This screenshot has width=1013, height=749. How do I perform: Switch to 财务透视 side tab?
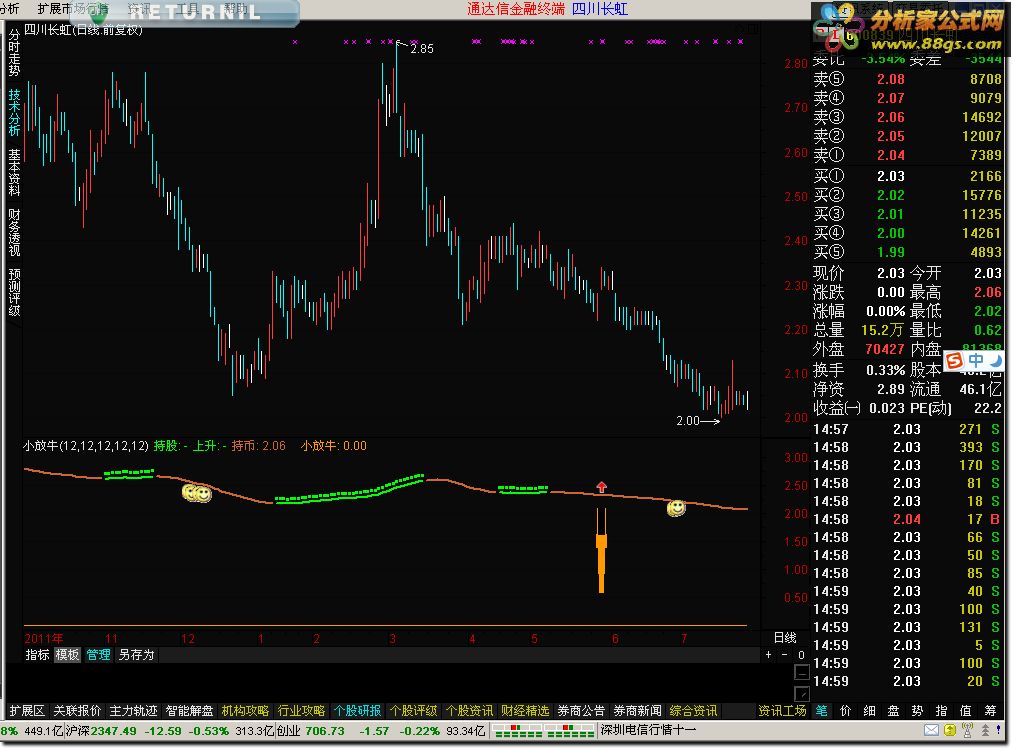[14, 232]
